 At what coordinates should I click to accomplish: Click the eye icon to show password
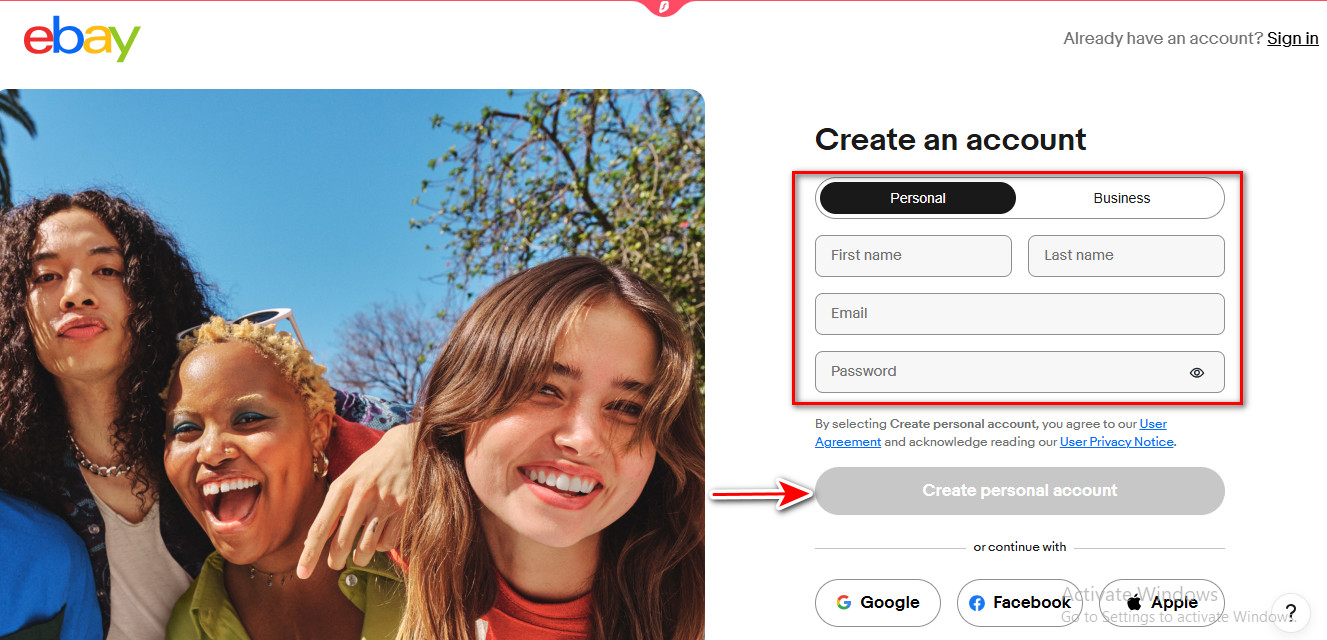[1196, 371]
